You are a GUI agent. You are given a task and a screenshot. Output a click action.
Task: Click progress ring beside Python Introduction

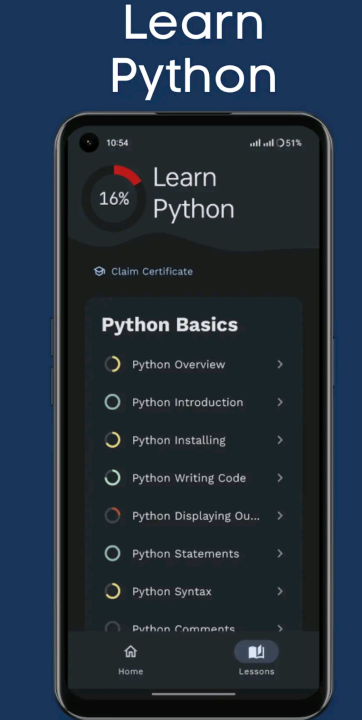click(113, 402)
